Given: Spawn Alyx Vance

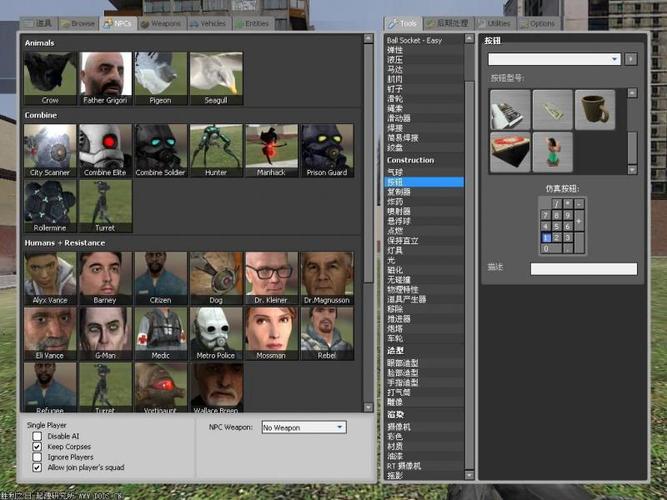Looking at the screenshot, I should [50, 278].
